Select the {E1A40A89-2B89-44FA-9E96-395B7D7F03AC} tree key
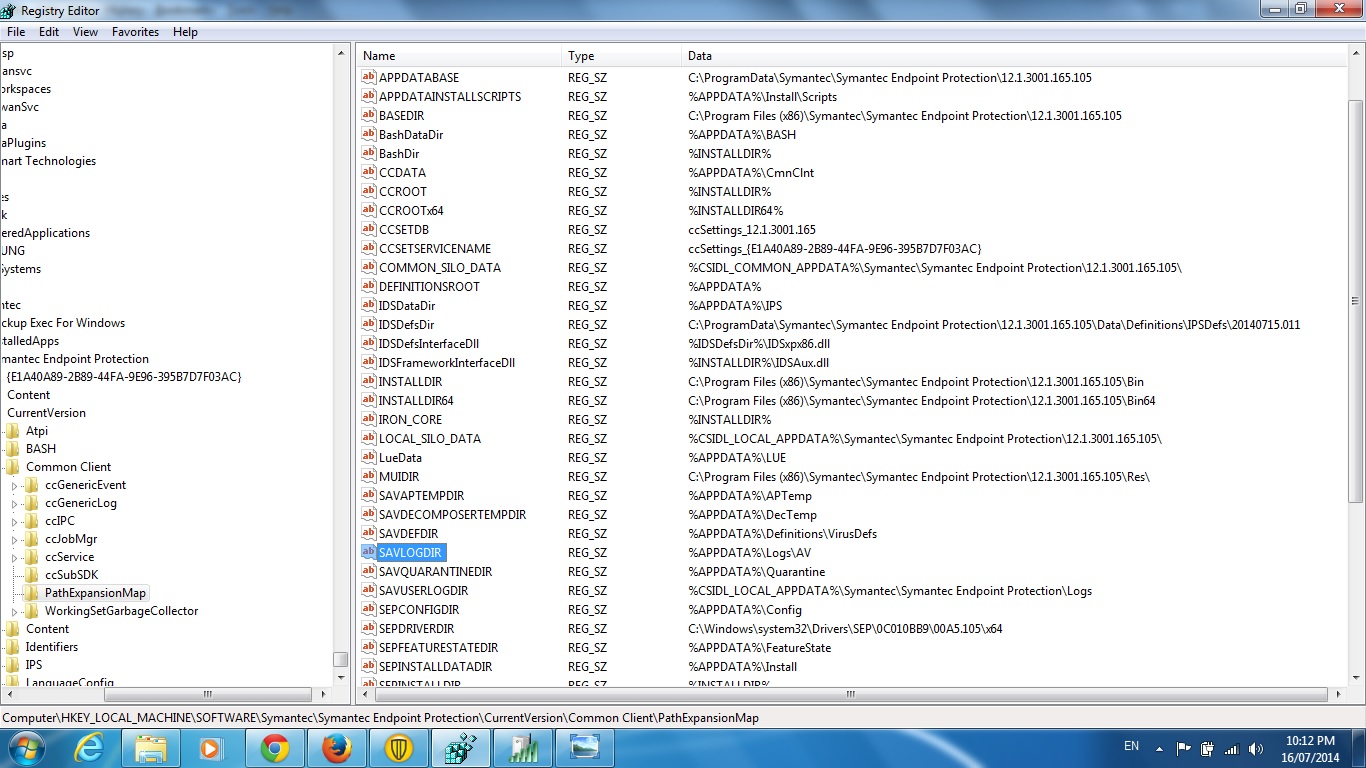 coord(124,377)
